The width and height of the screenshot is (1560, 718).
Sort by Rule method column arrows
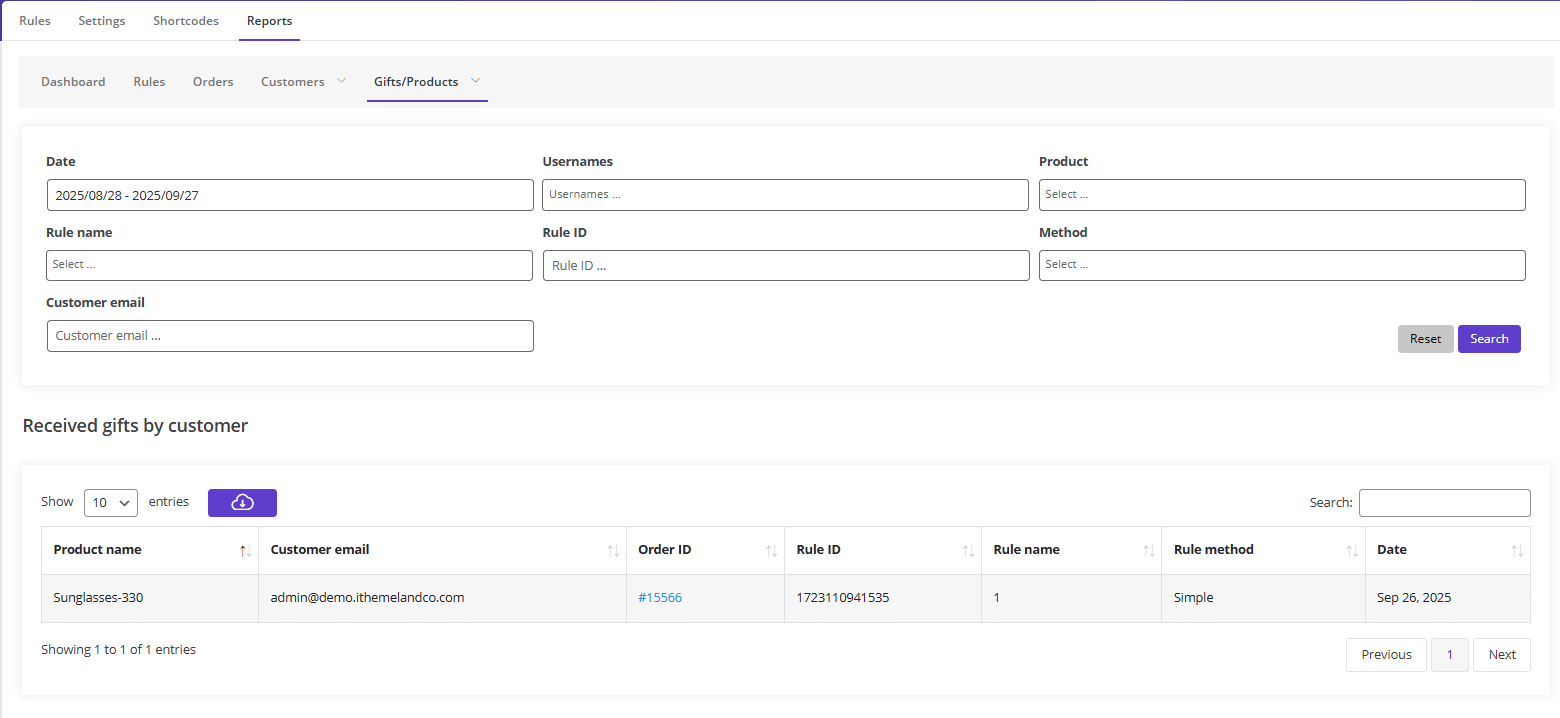pyautogui.click(x=1351, y=551)
